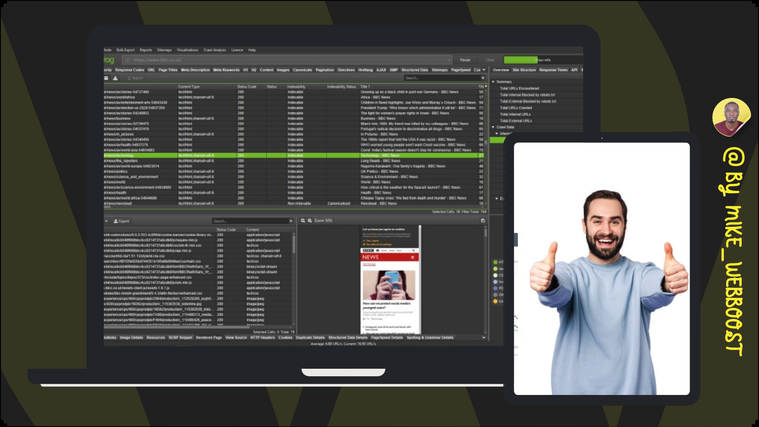The width and height of the screenshot is (759, 427).
Task: Switch to the Image Details bottom tab
Action: pos(131,337)
